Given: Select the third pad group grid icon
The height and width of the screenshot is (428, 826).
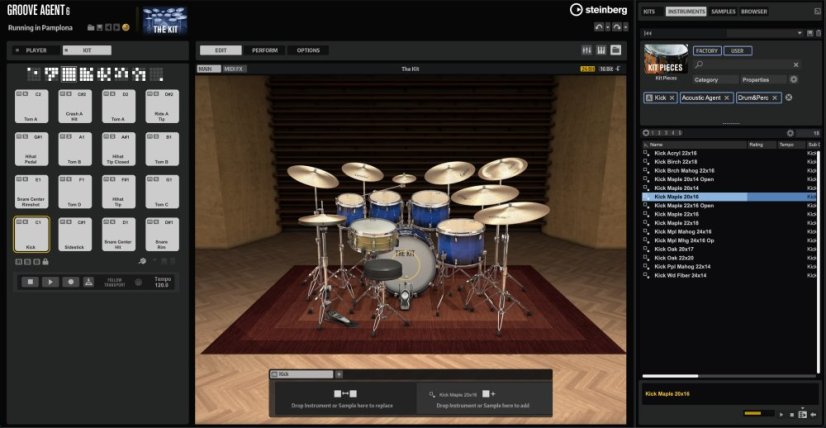Looking at the screenshot, I should click(x=69, y=74).
